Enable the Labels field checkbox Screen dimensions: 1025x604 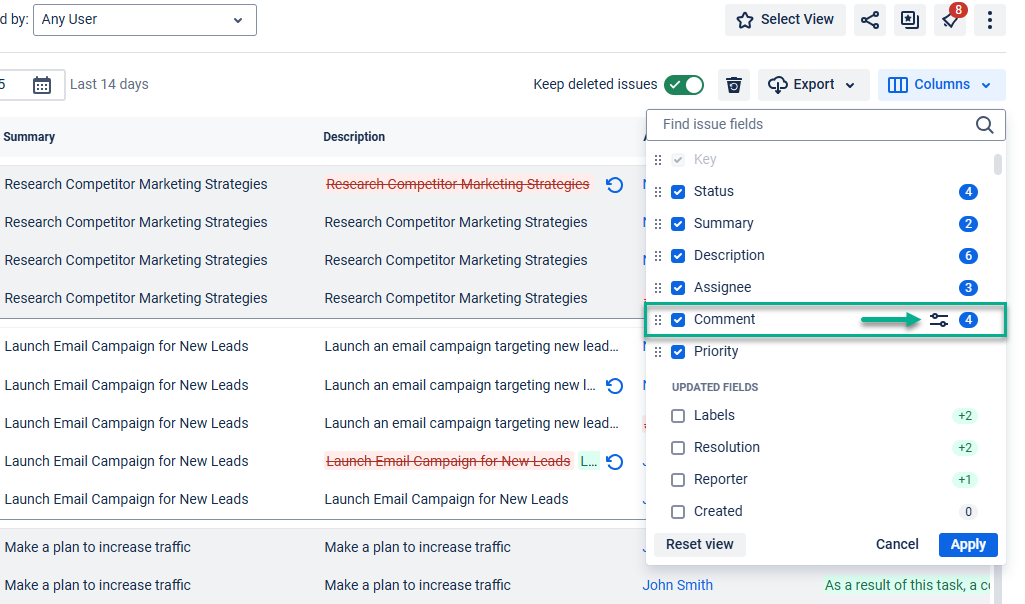click(678, 416)
